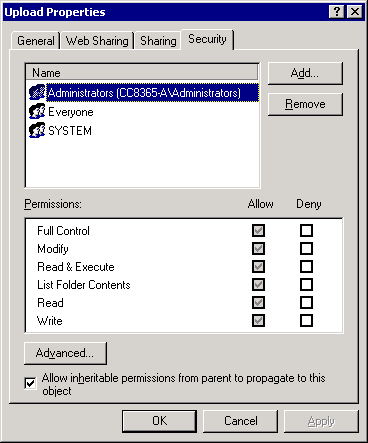Click the Everyone group icon

37,111
